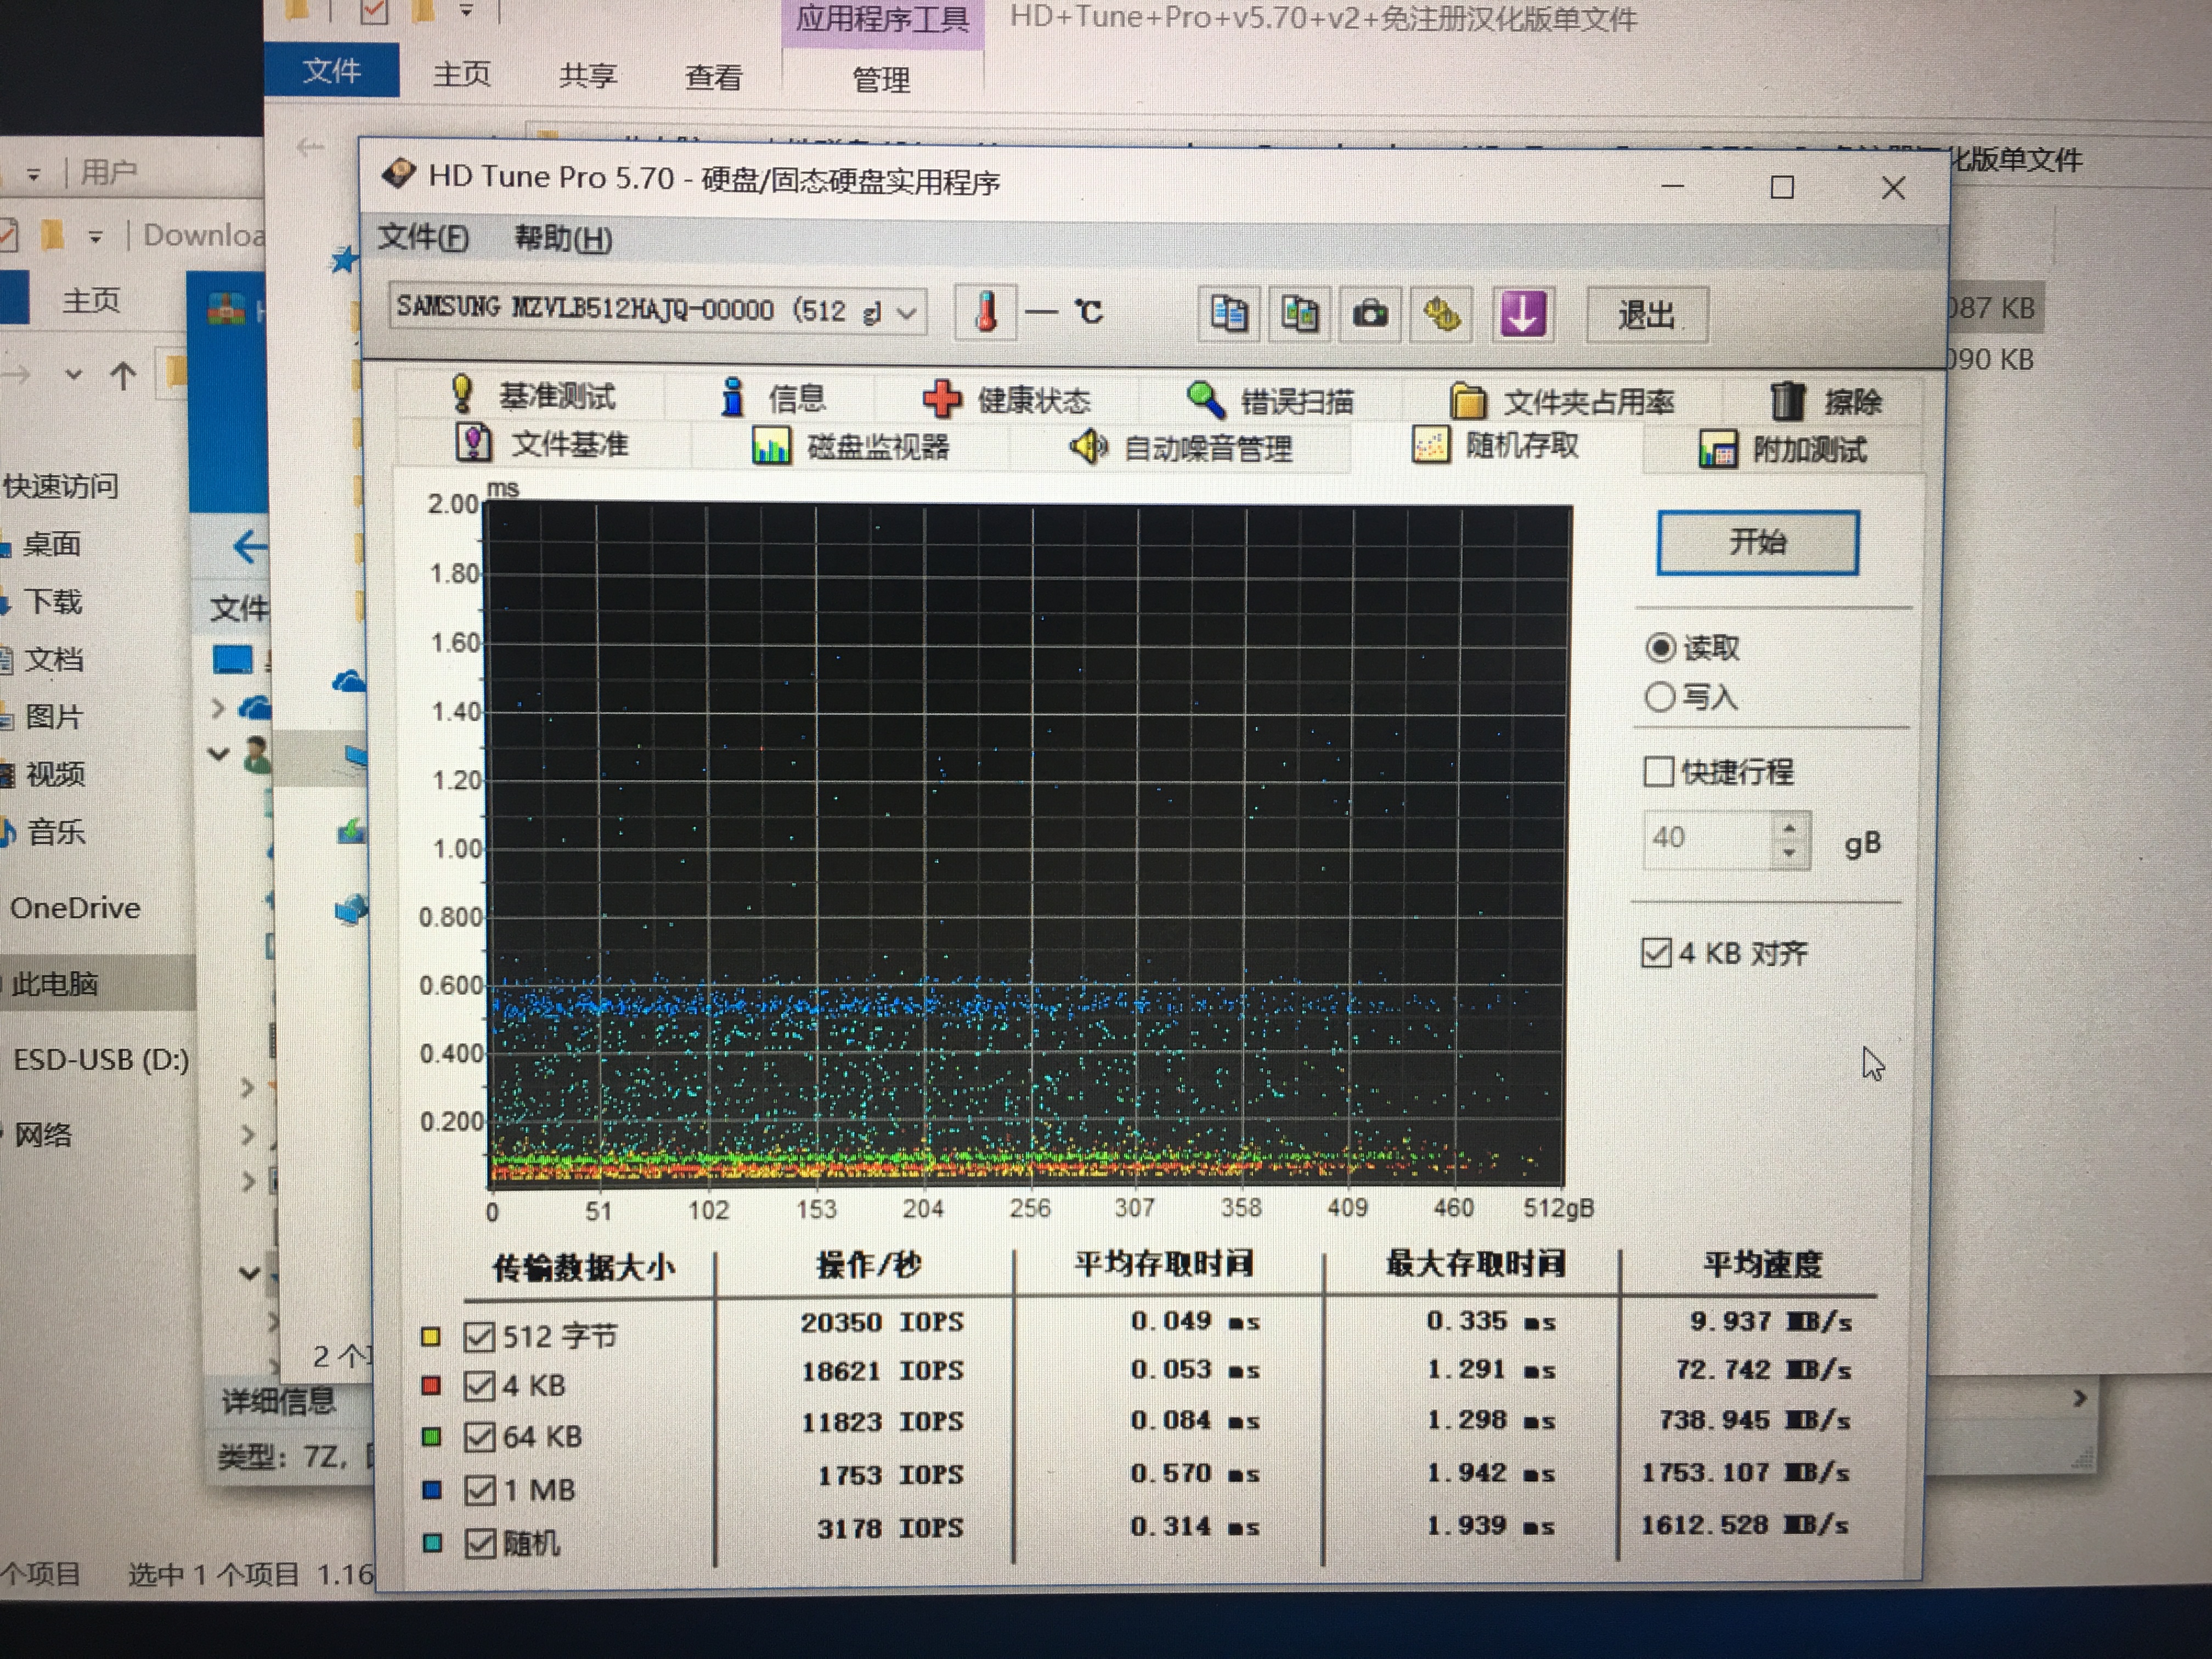This screenshot has width=2212, height=1659.
Task: Click the temperature thermometer icon
Action: click(986, 313)
